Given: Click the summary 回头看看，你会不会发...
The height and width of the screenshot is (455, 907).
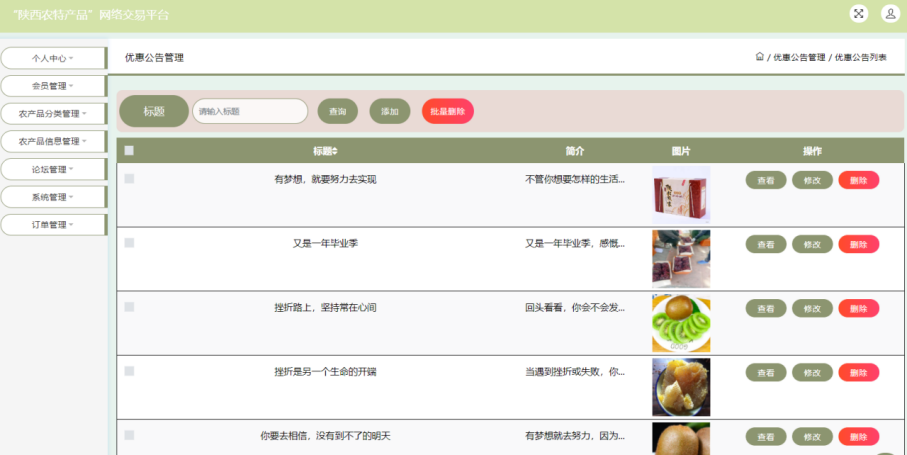Looking at the screenshot, I should (x=575, y=308).
